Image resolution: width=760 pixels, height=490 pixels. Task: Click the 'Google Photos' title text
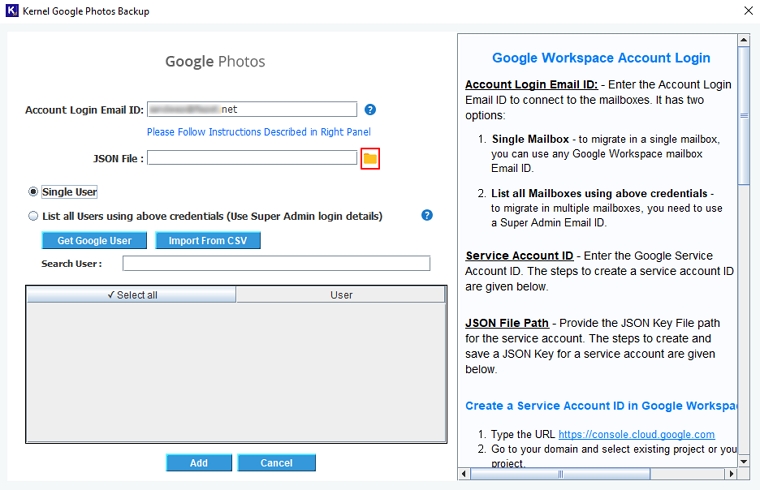click(x=215, y=62)
